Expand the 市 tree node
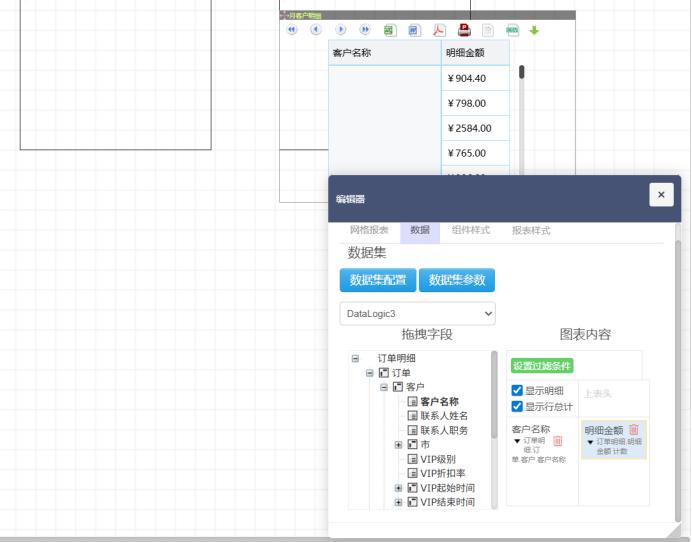 (398, 444)
